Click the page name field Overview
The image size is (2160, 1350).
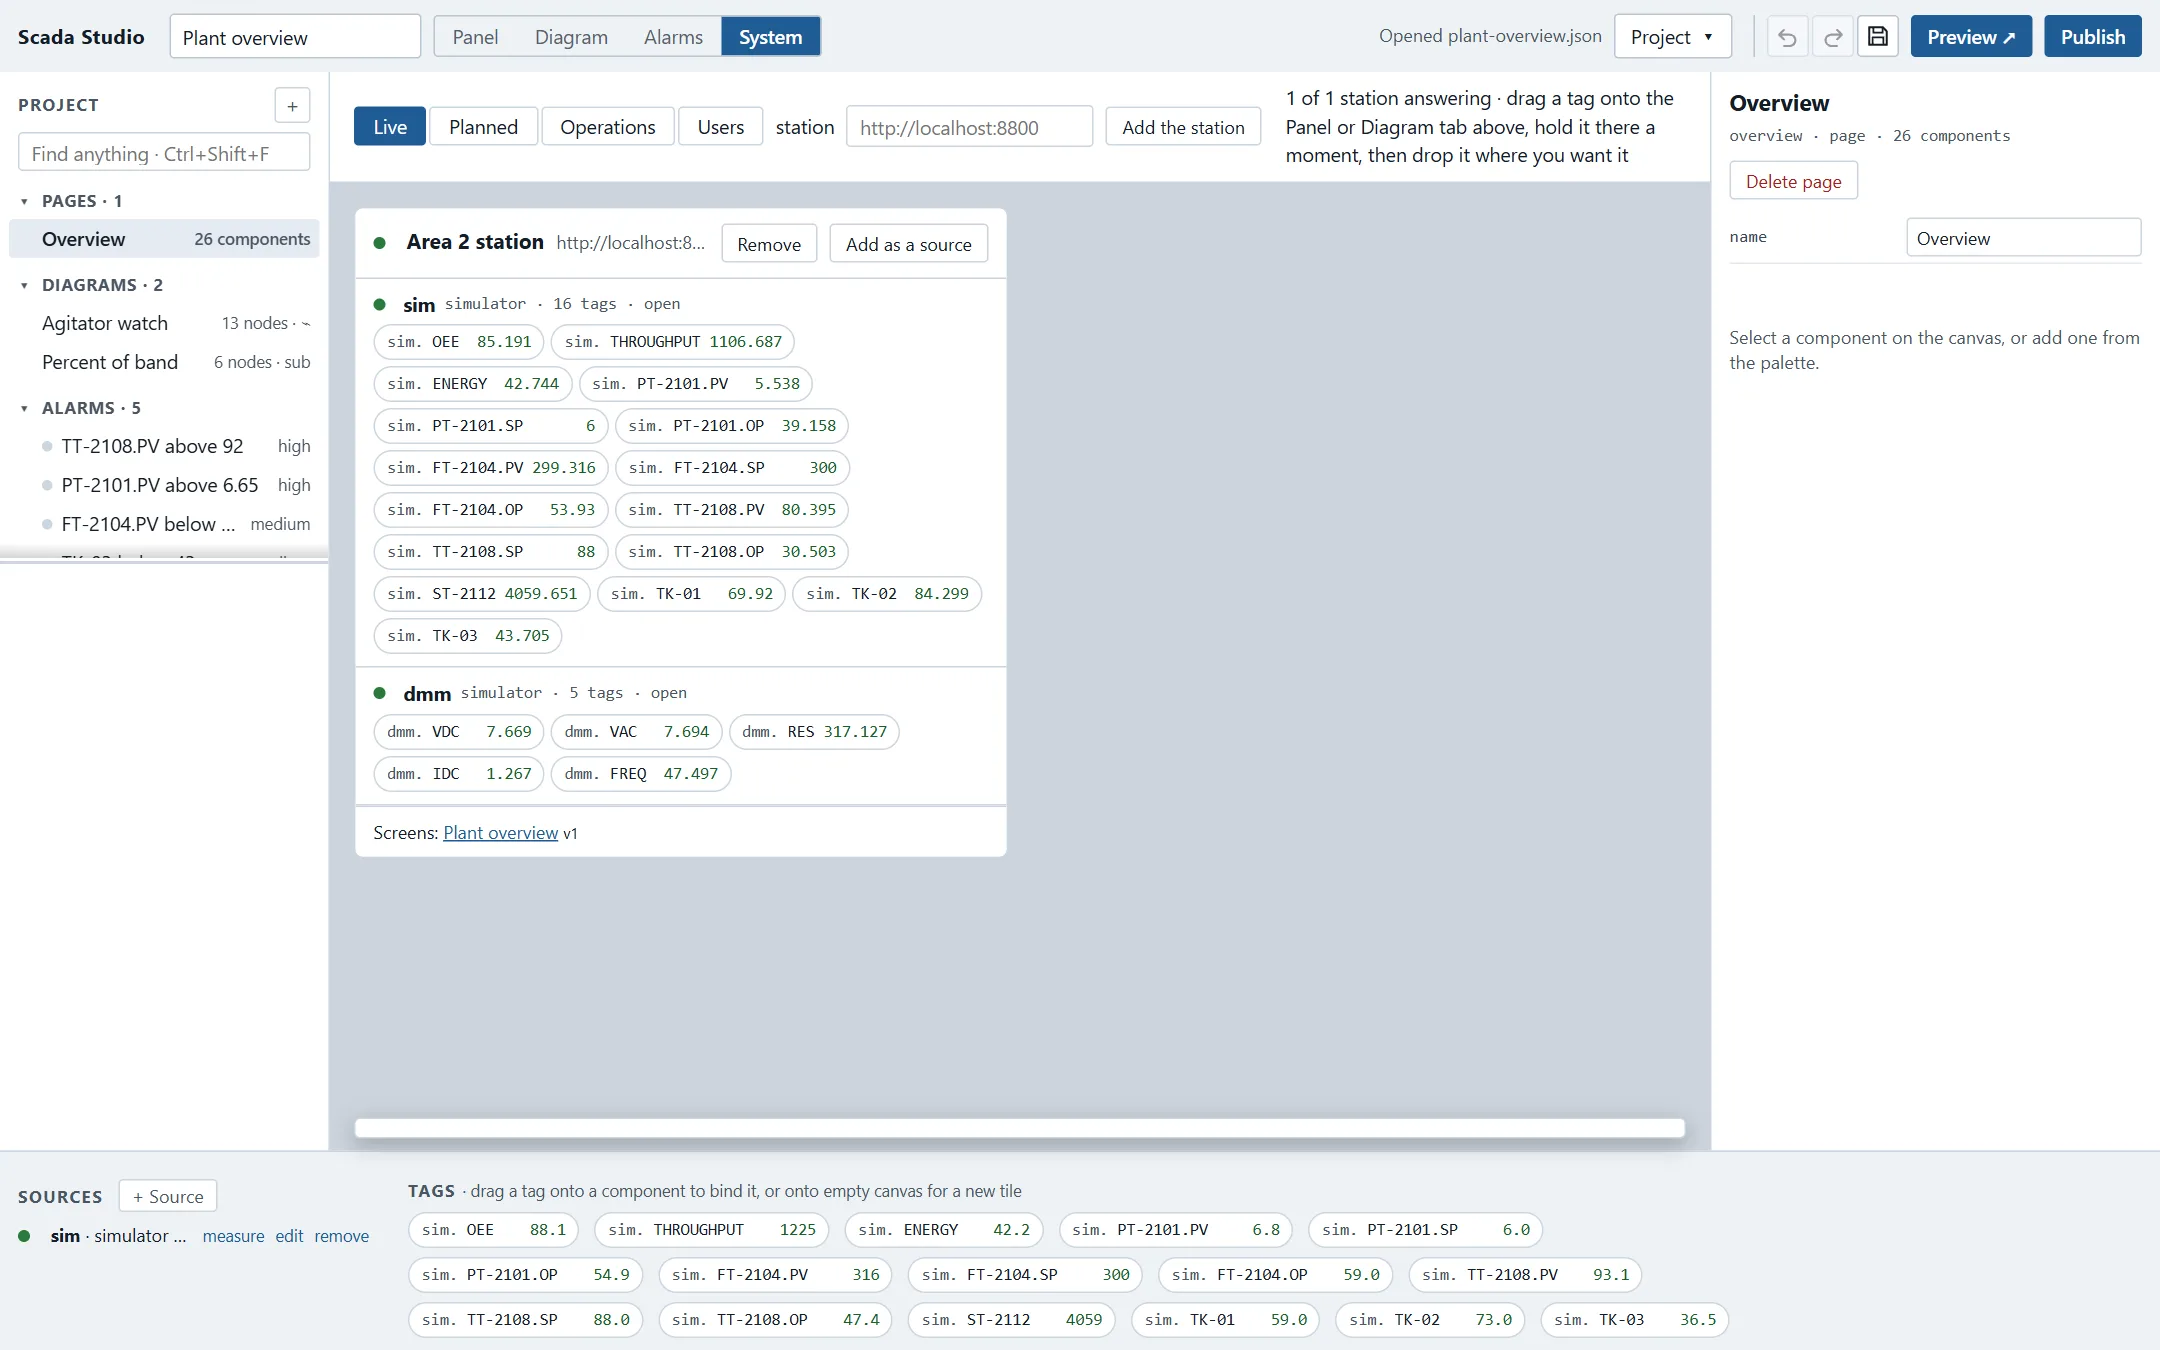click(x=2023, y=238)
